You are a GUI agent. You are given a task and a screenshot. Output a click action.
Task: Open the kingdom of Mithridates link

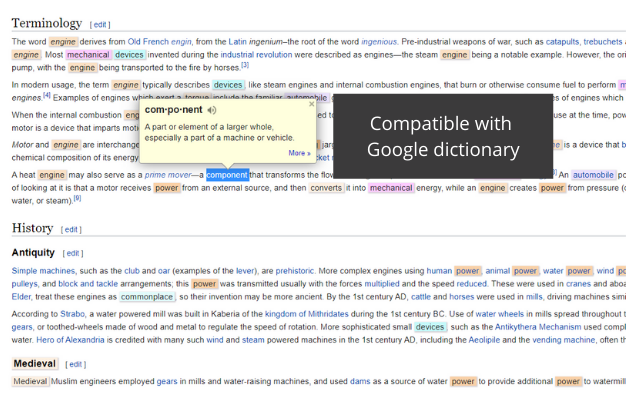pyautogui.click(x=307, y=314)
